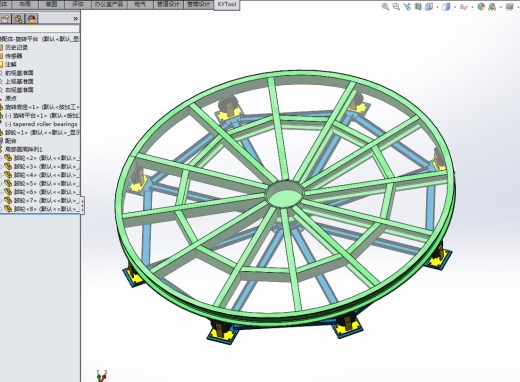Open the Display Style dropdown arrow
This screenshot has width=520, height=382.
point(454,7)
